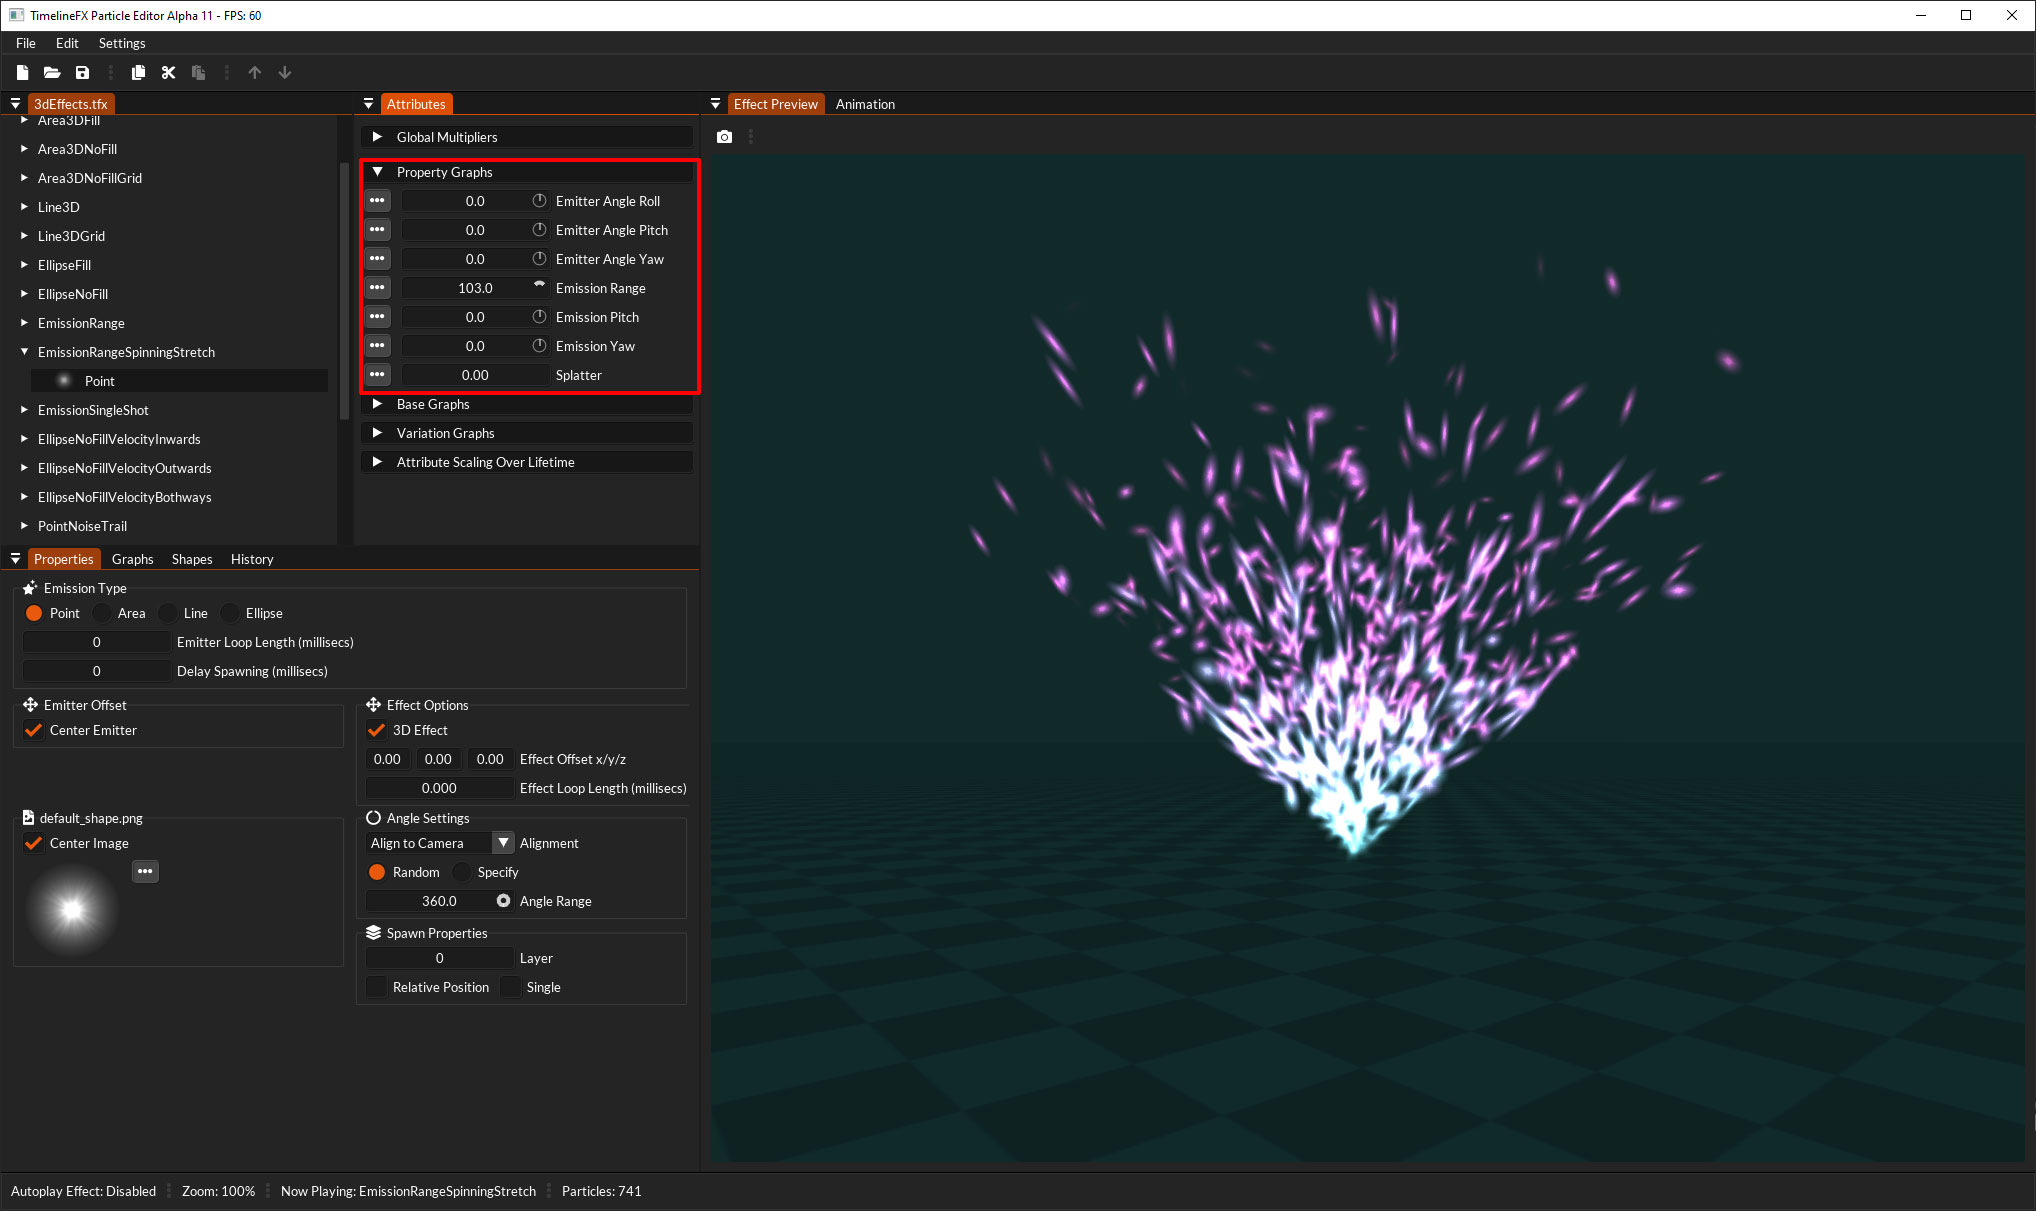Select the Ellipse emission type

pos(231,613)
